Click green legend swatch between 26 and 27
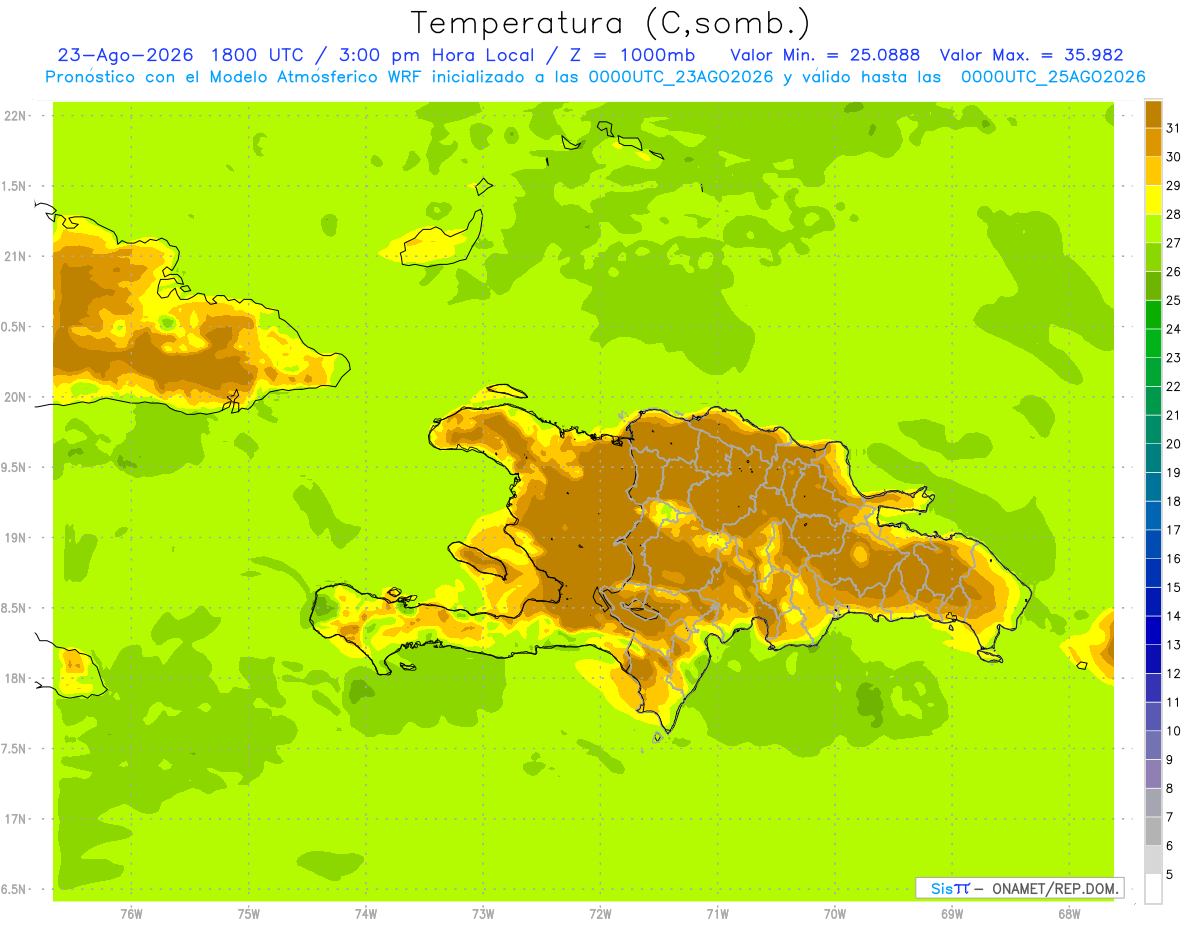This screenshot has height=927, width=1200. (1153, 256)
